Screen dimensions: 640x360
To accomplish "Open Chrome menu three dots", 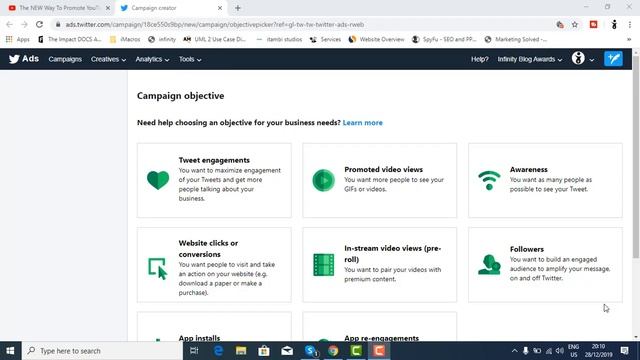I will coord(630,24).
